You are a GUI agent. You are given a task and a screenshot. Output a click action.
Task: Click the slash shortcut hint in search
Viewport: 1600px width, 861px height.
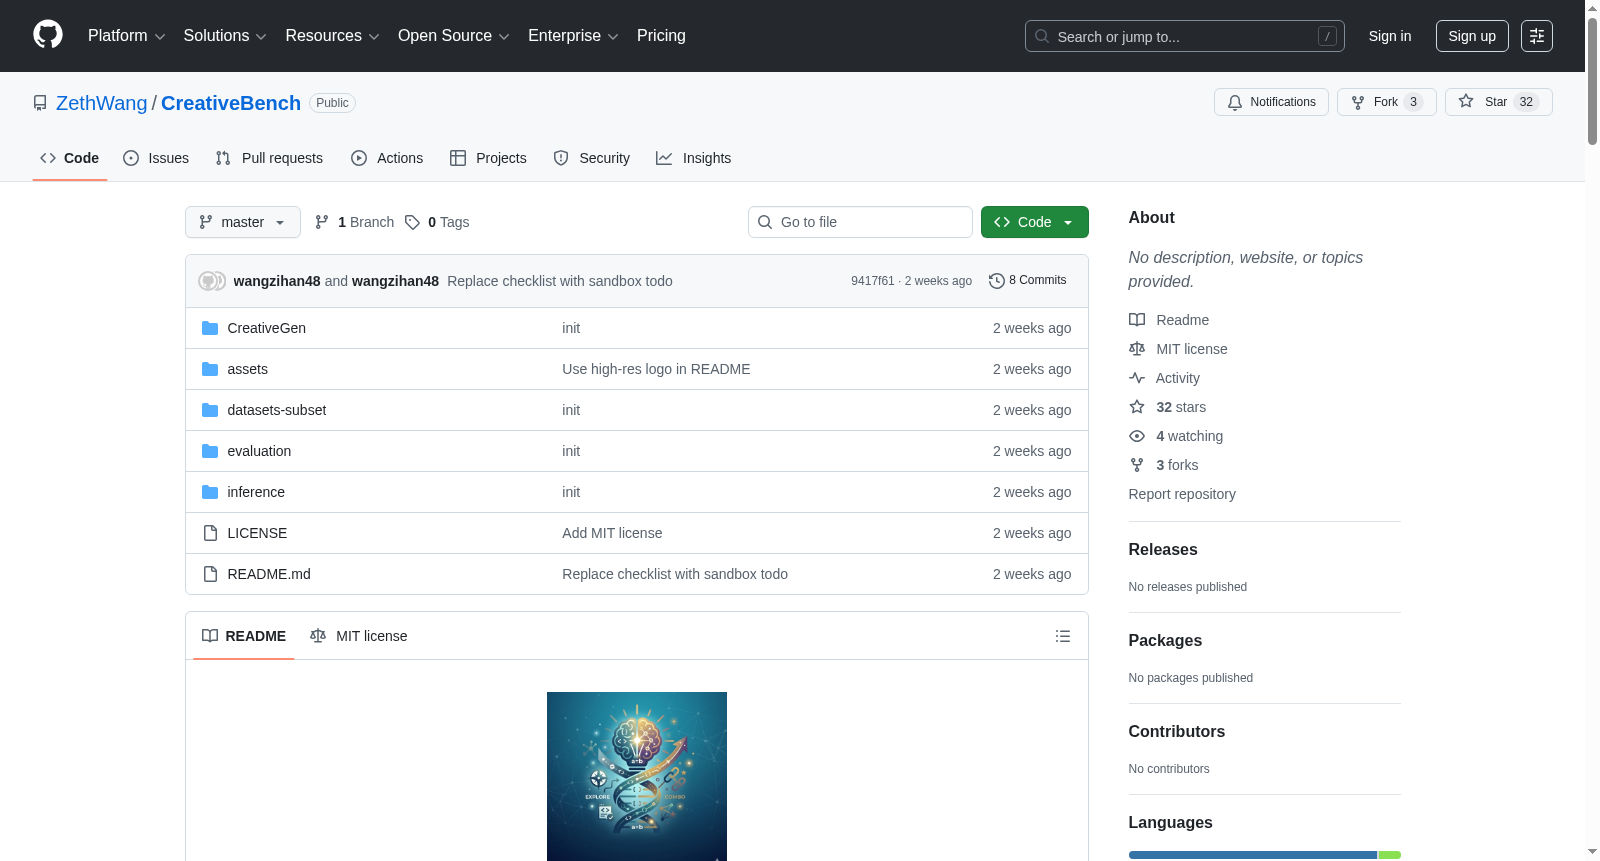click(x=1327, y=36)
